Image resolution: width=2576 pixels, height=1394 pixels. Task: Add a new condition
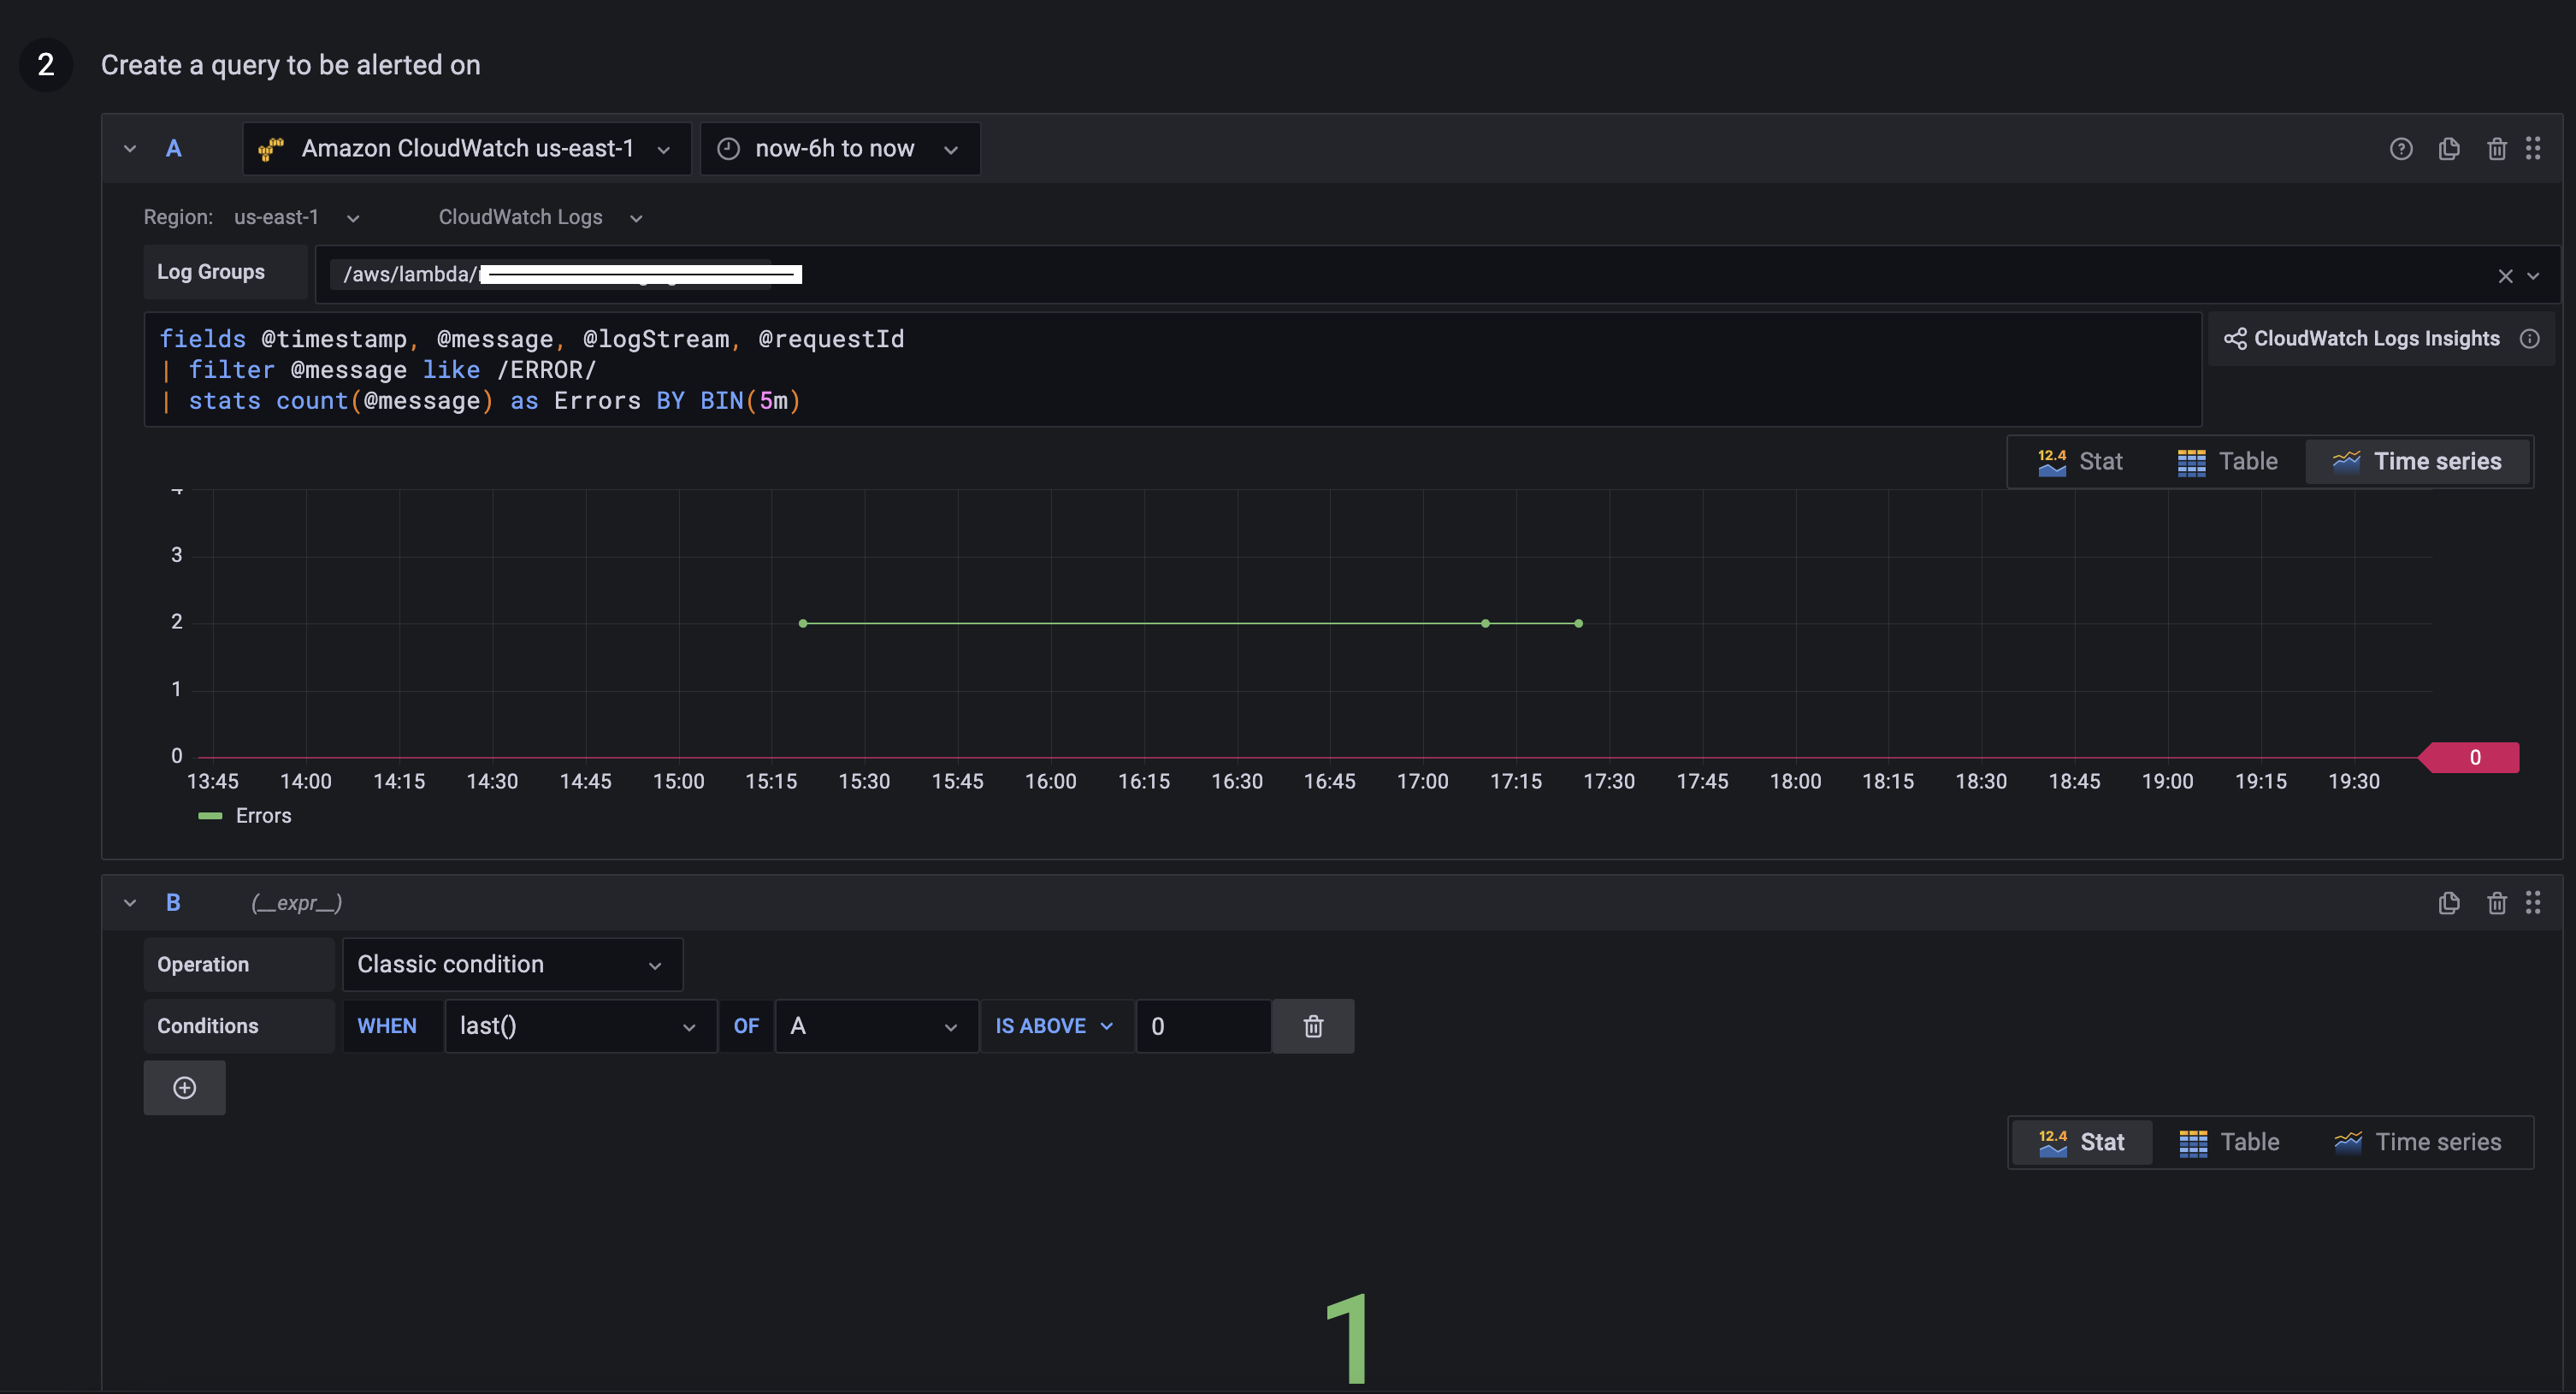[x=184, y=1088]
